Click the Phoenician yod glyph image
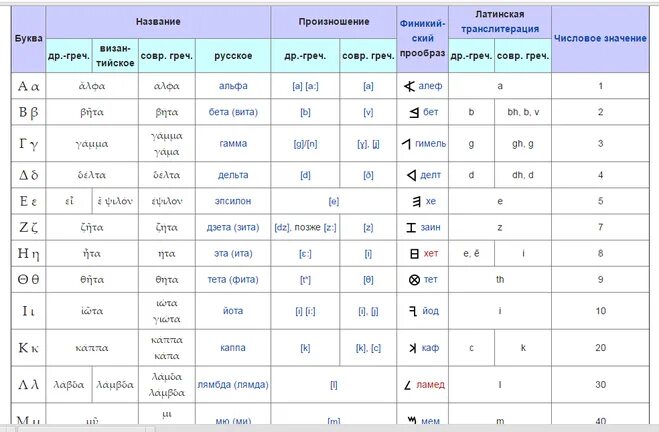The image size is (659, 432). (x=413, y=311)
